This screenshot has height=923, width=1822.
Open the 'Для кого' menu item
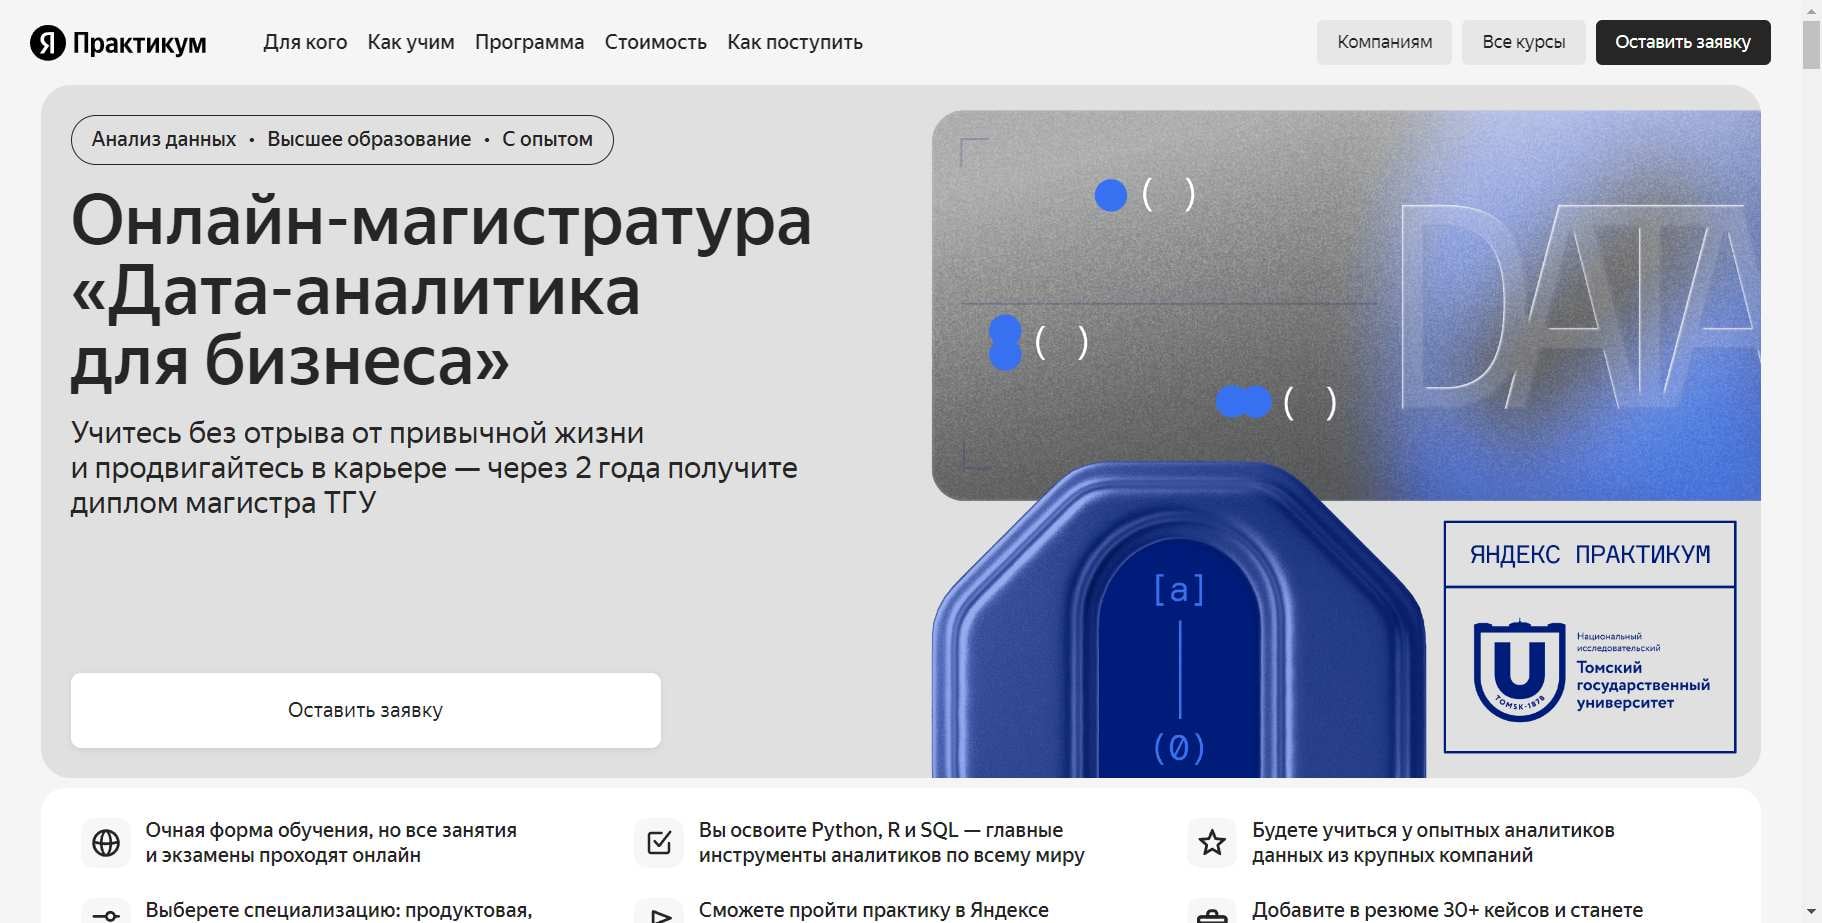(305, 42)
